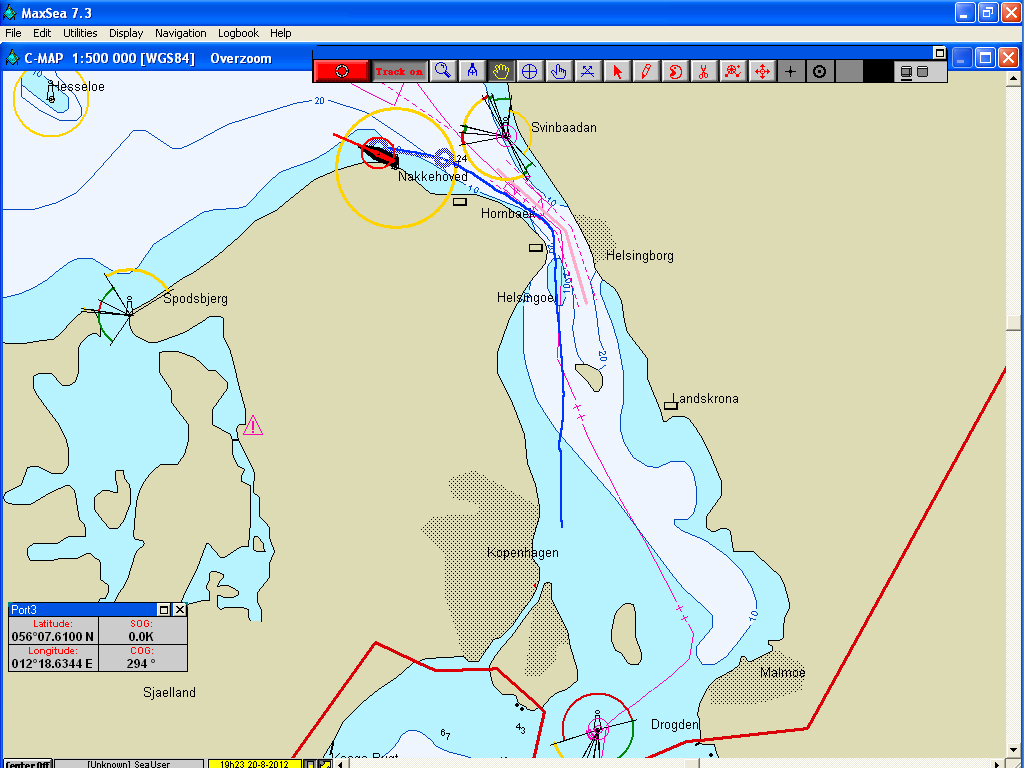Click the vertical scrollbar thumb

click(x=1014, y=323)
